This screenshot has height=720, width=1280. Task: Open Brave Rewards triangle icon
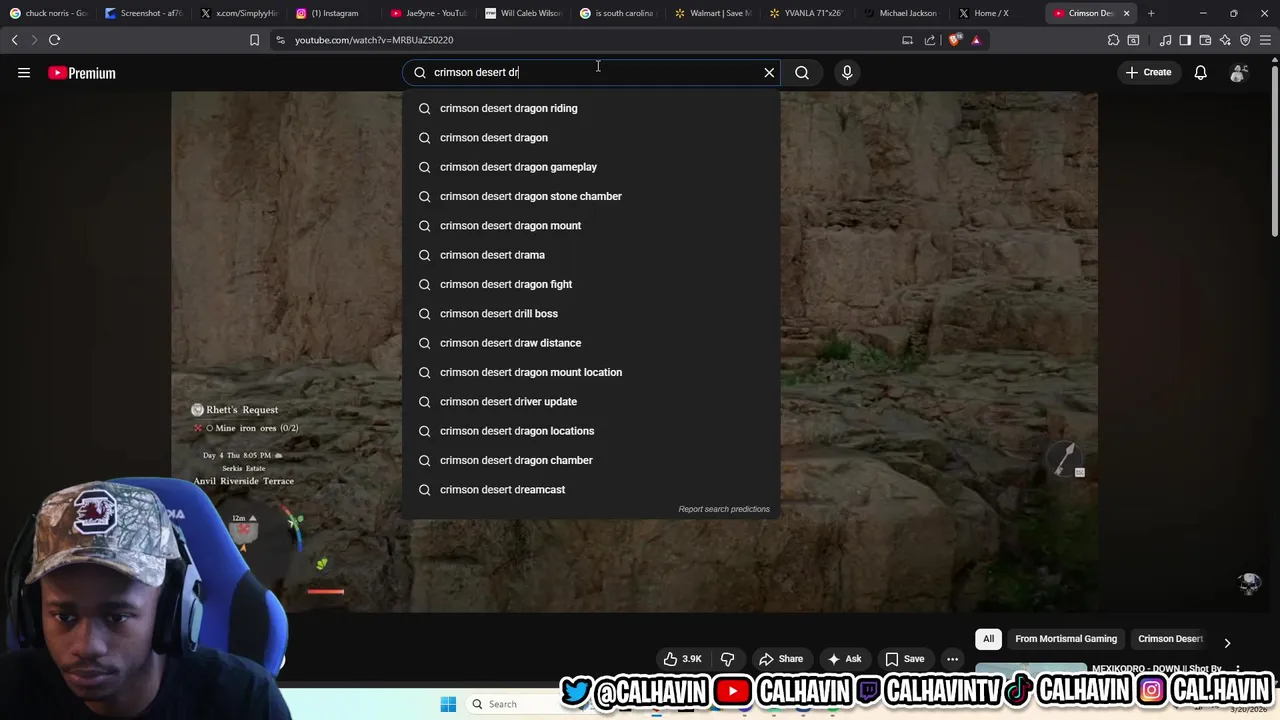coord(976,40)
